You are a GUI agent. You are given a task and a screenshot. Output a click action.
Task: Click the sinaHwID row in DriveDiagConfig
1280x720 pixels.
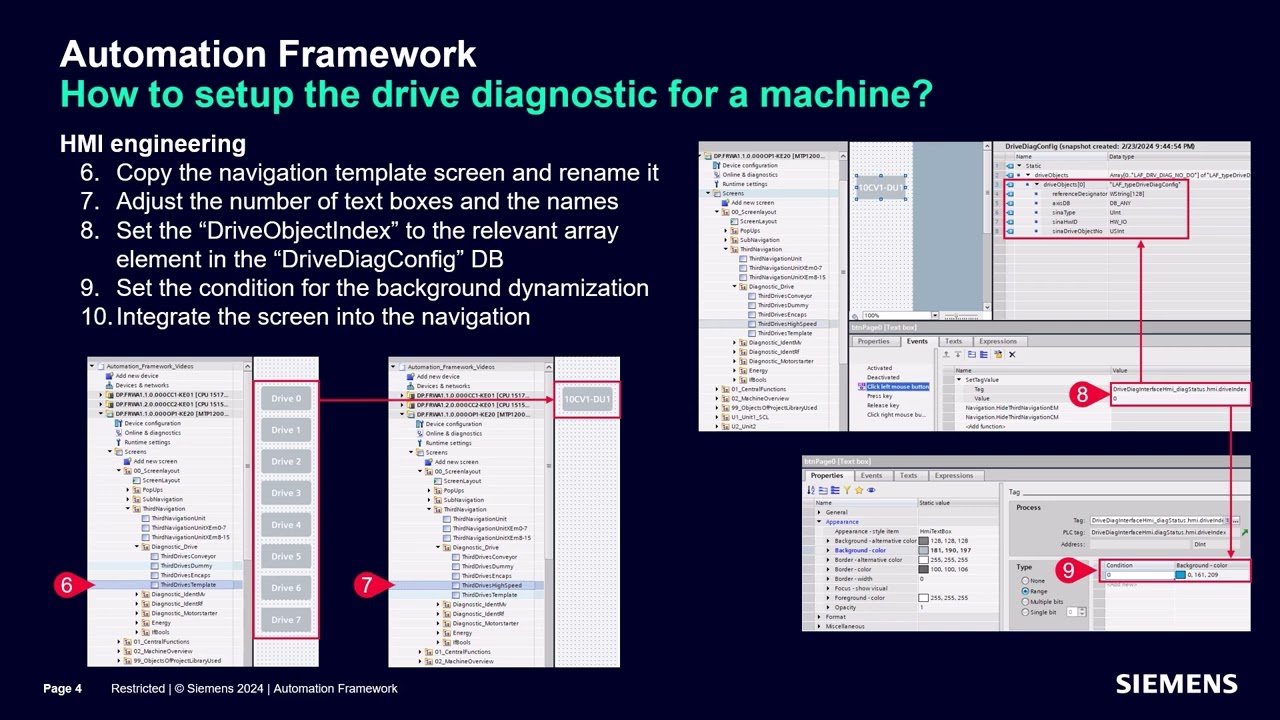point(1095,222)
